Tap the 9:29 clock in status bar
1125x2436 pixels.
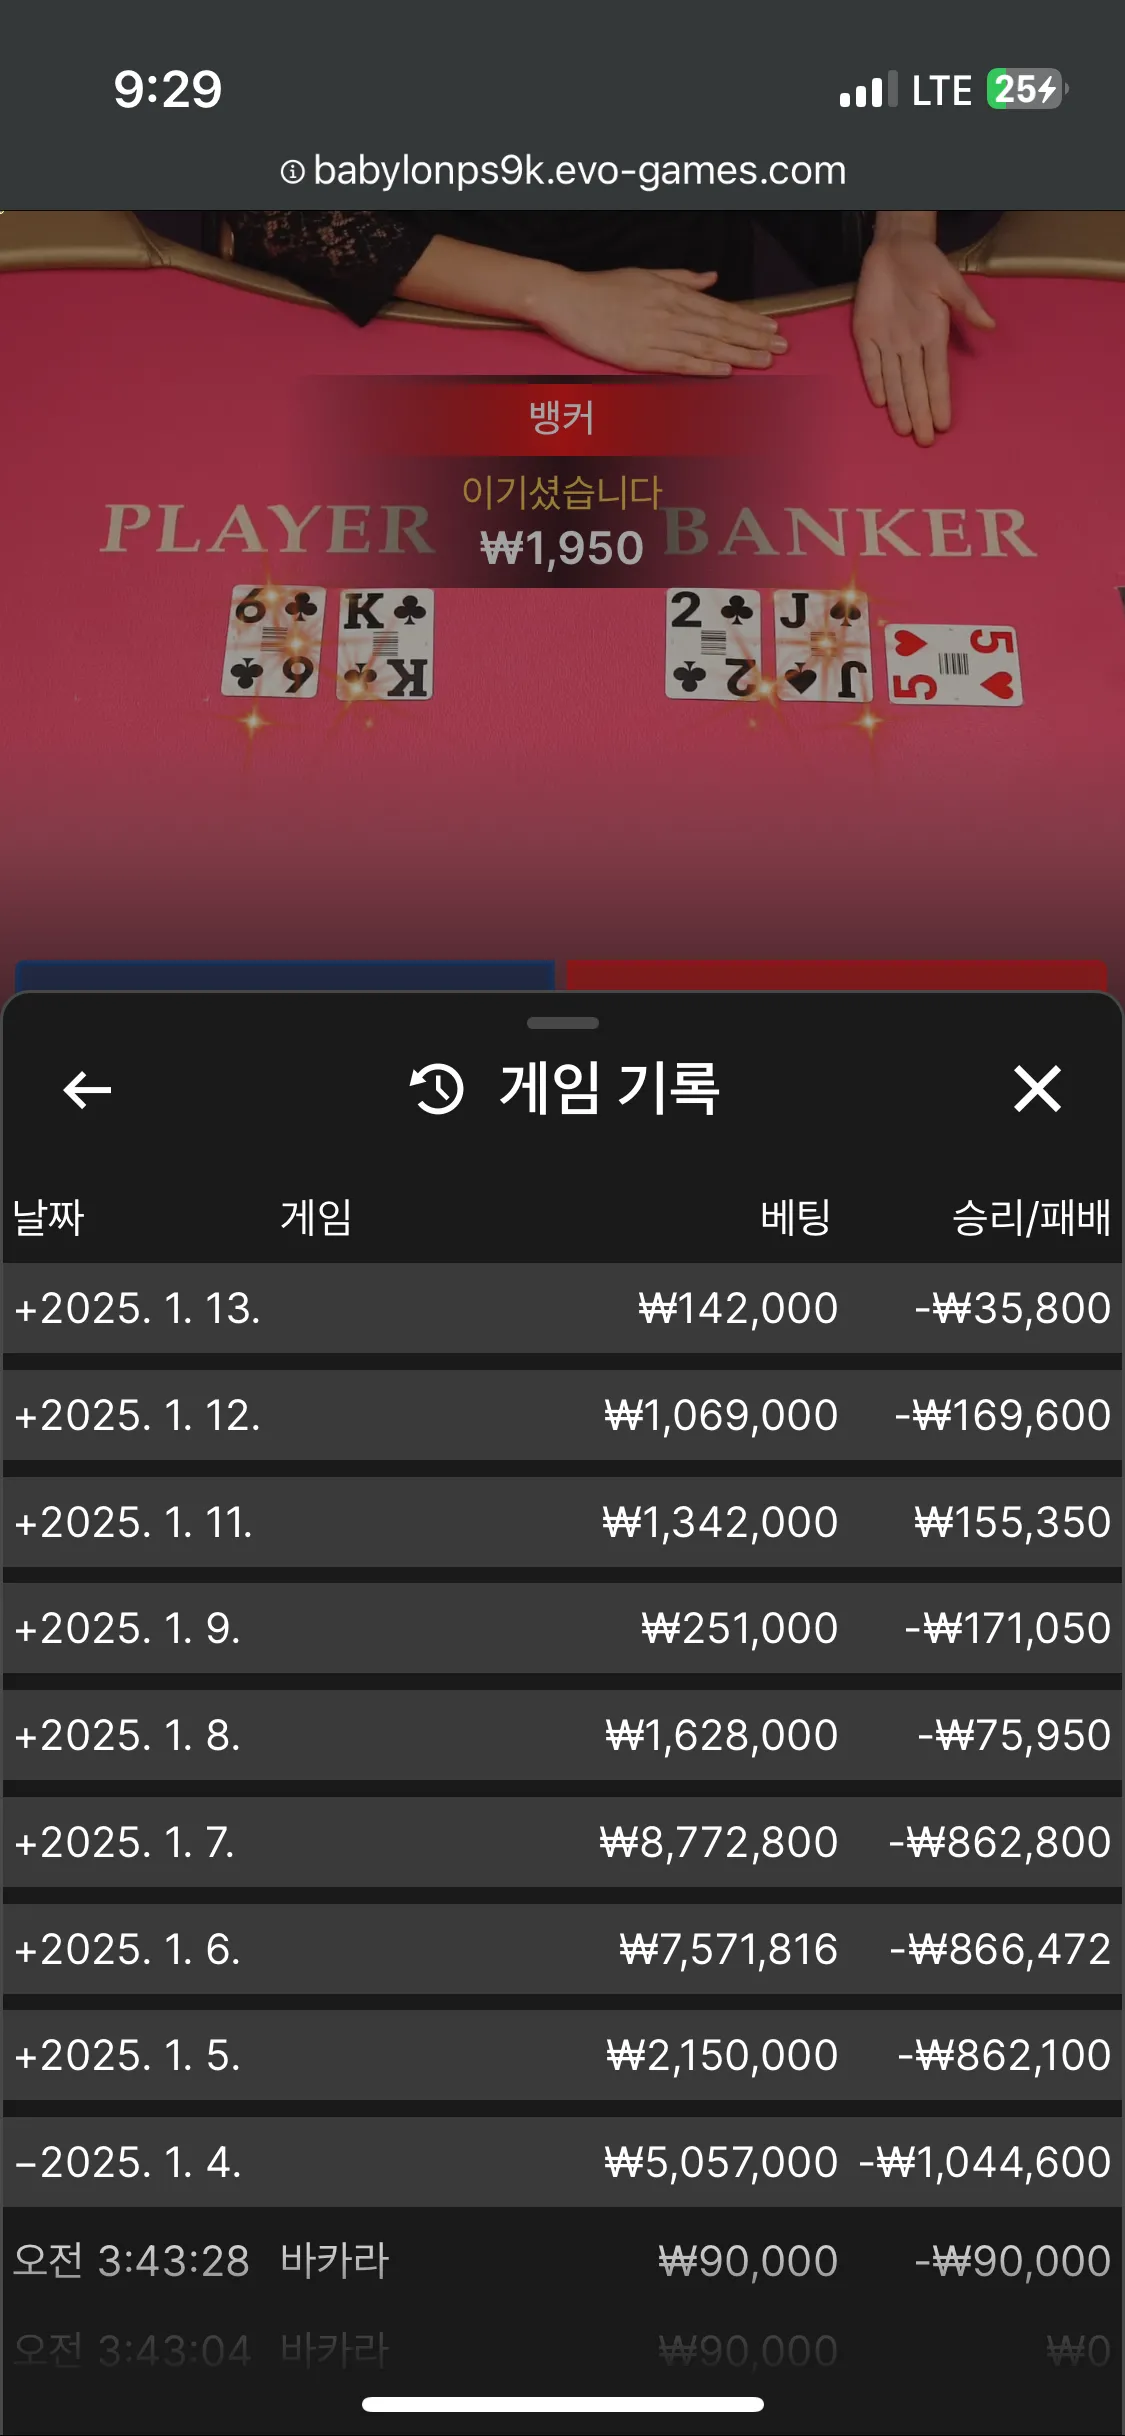click(x=168, y=90)
